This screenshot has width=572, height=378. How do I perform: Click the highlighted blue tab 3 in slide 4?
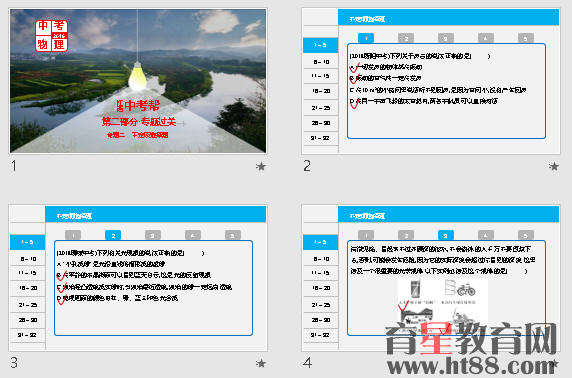coord(445,235)
